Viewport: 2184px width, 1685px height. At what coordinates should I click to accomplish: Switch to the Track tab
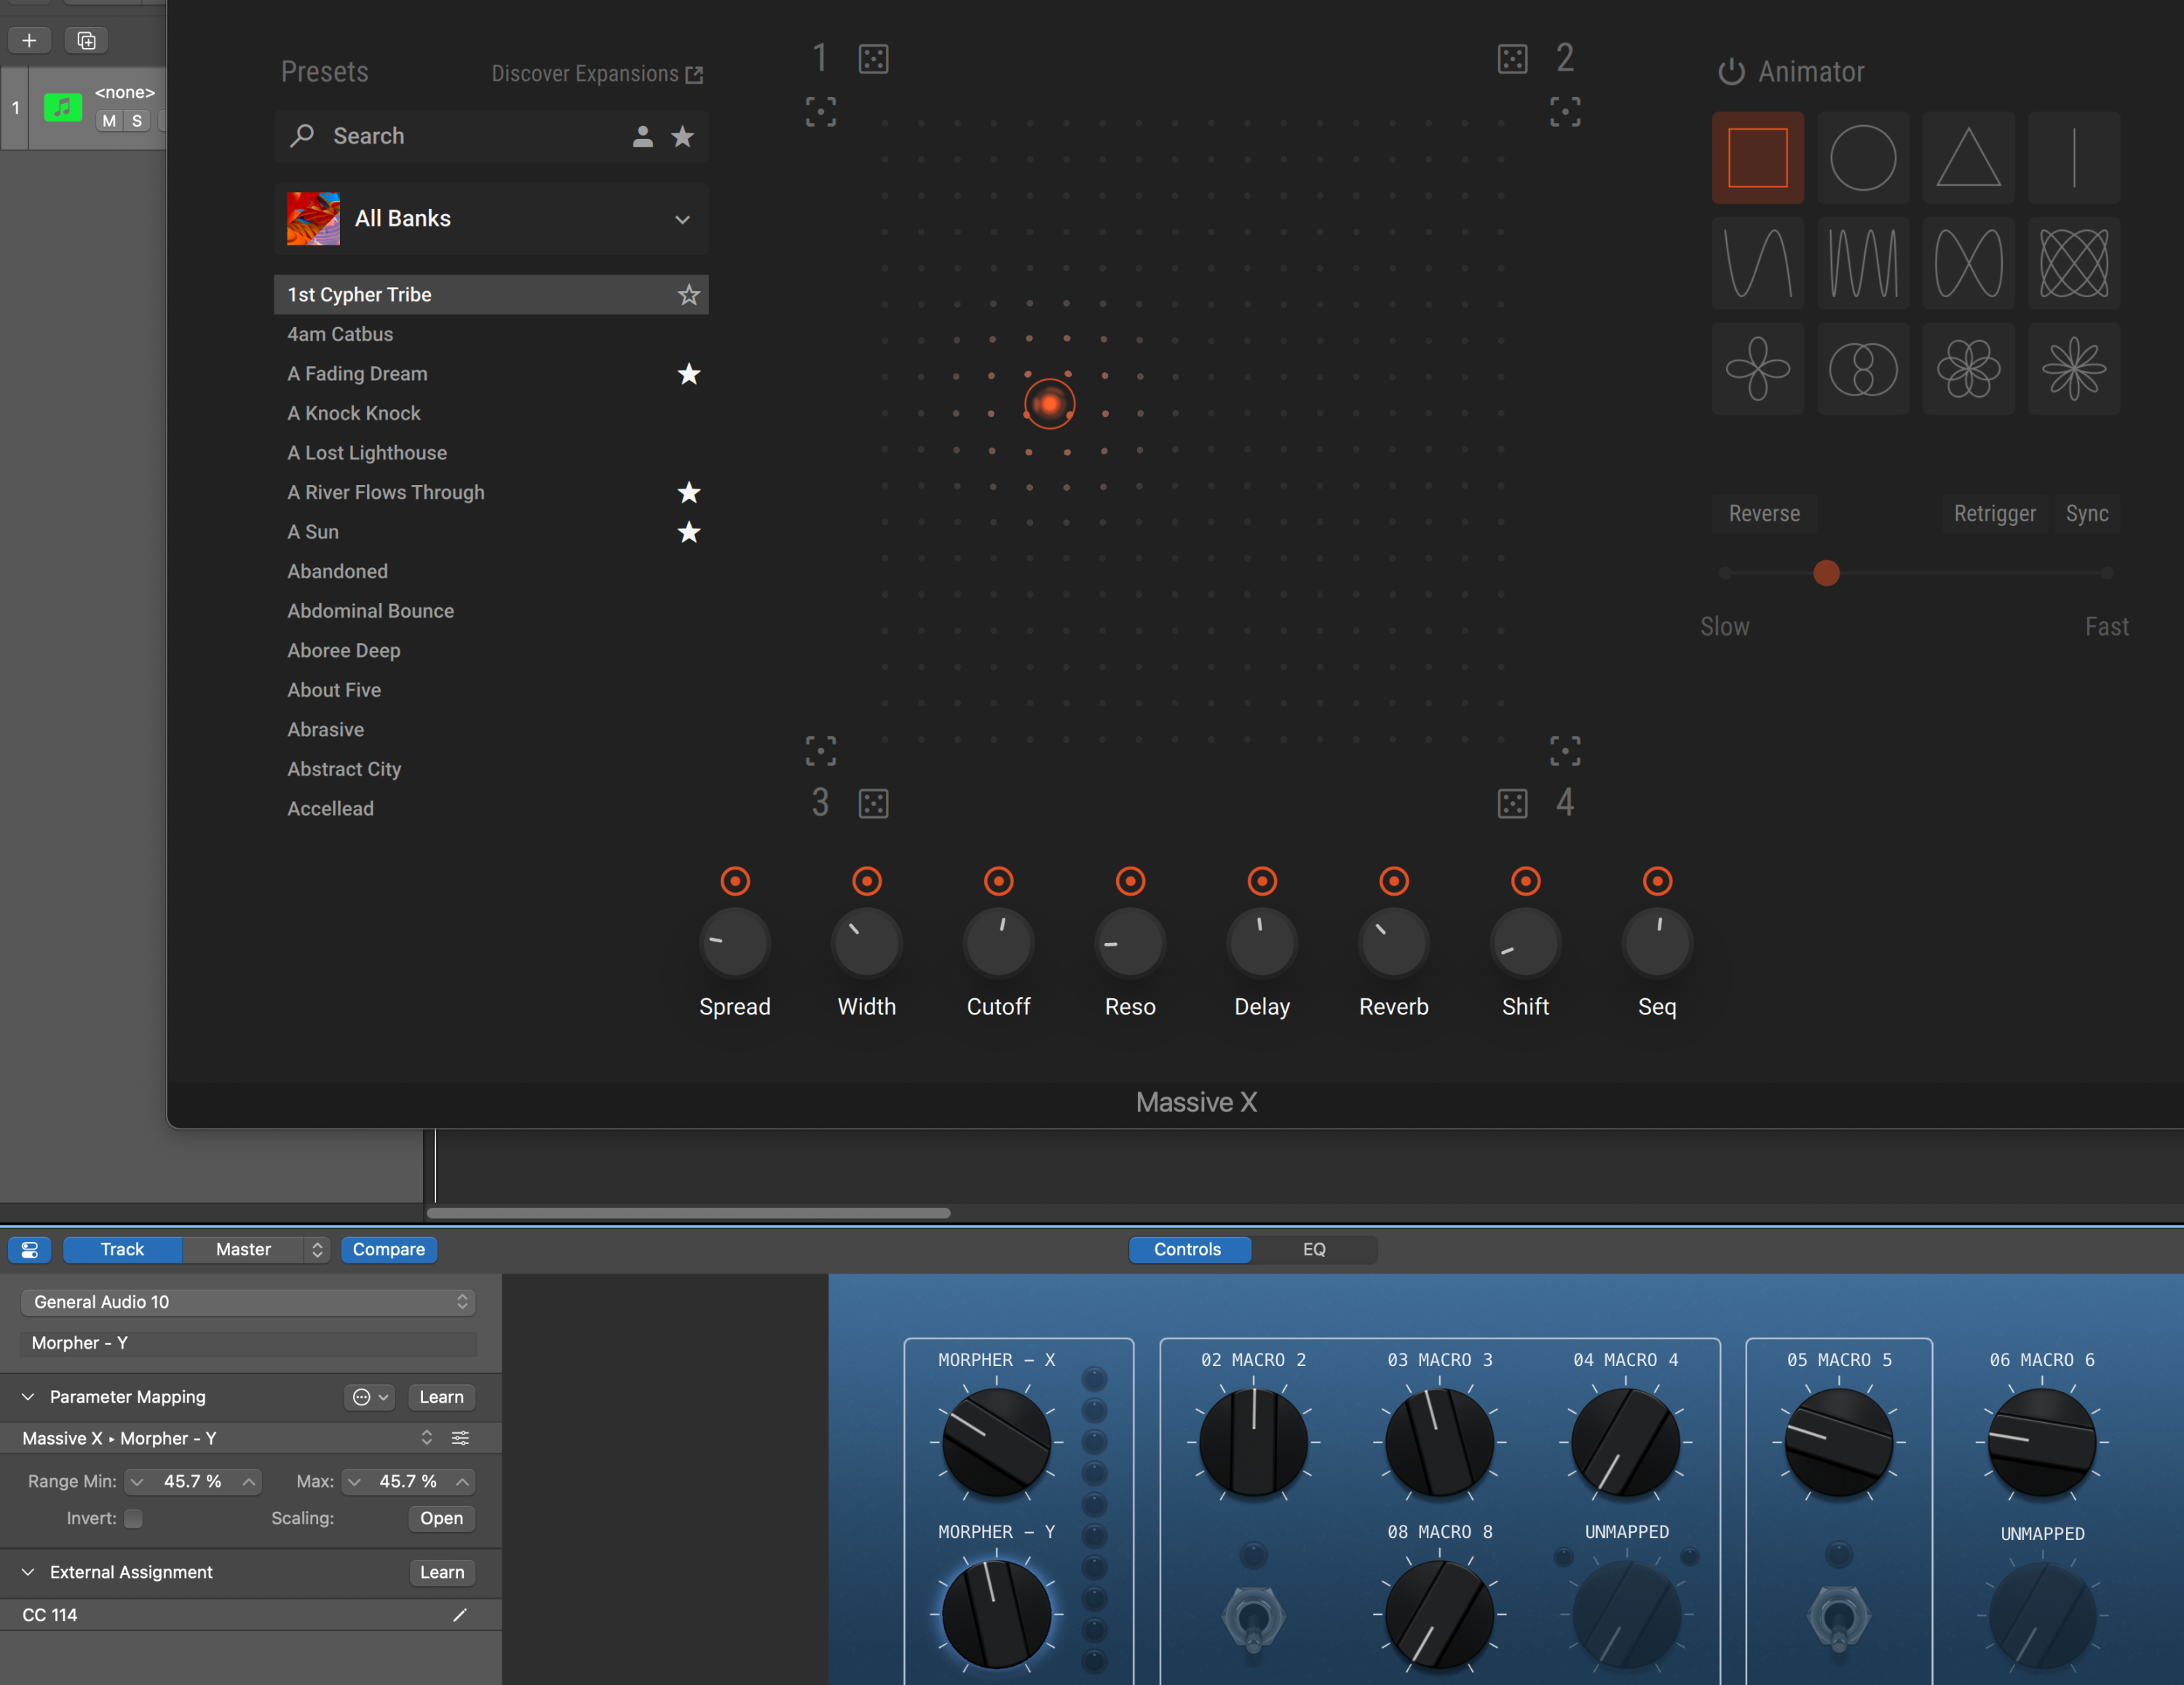(x=123, y=1250)
